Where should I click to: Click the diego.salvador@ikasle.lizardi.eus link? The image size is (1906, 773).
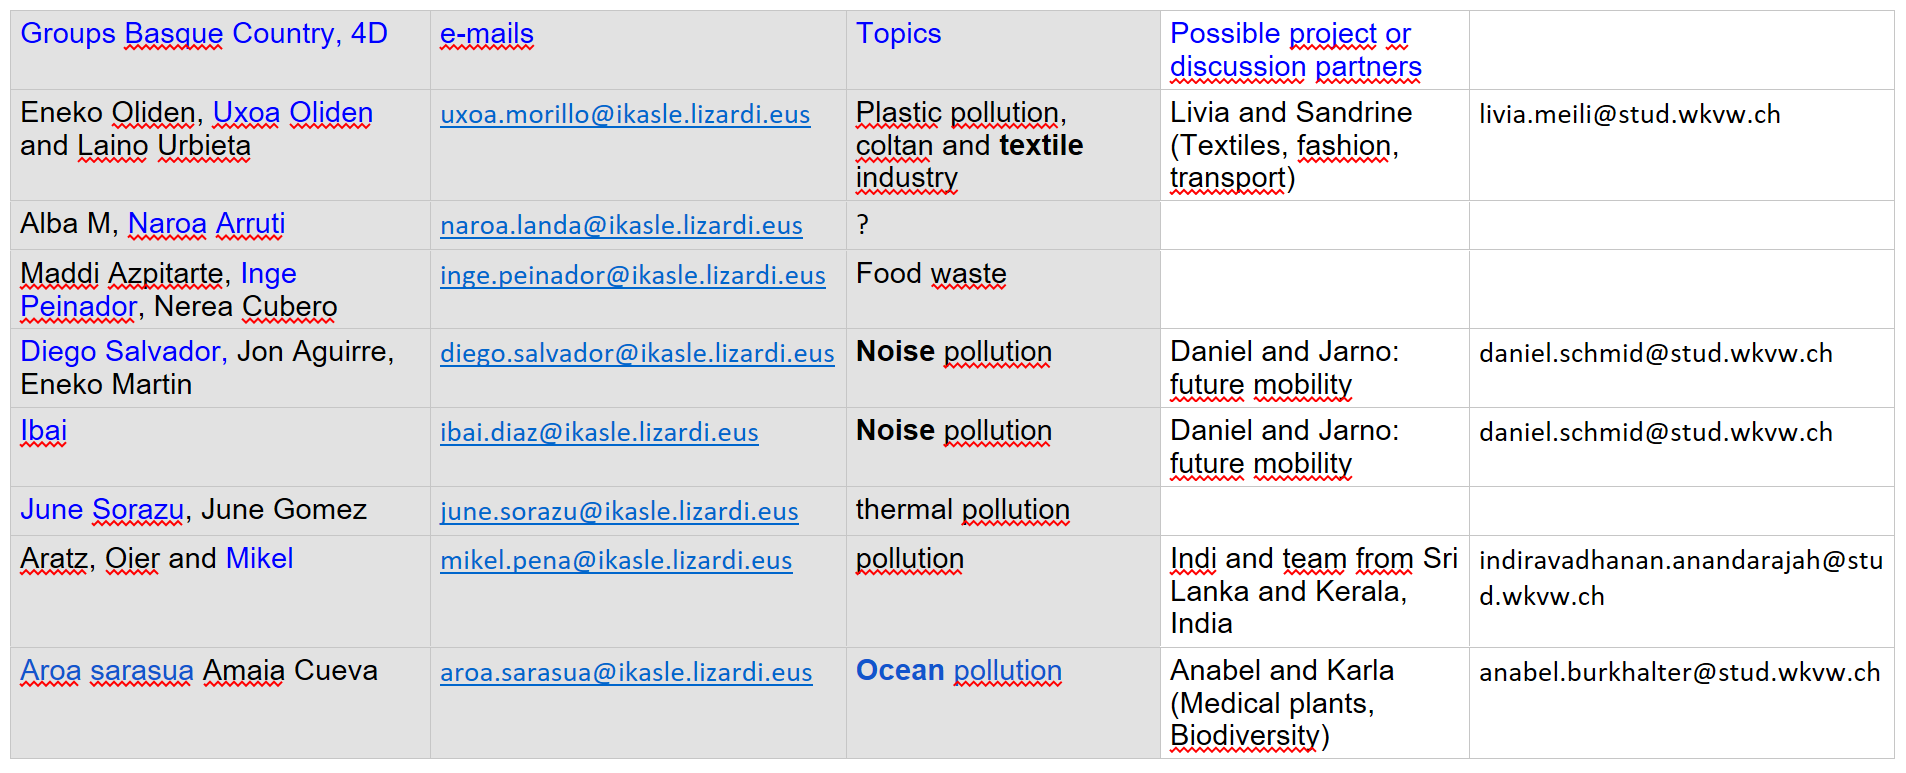(x=636, y=354)
